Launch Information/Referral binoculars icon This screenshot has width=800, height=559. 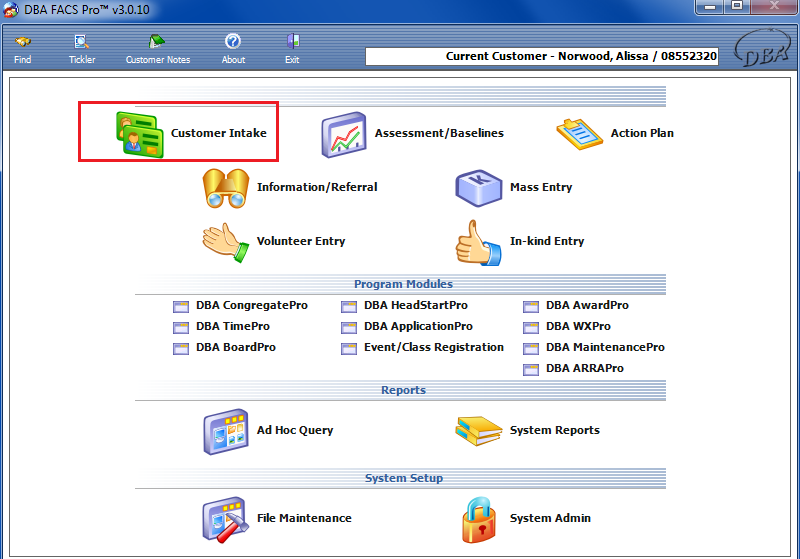click(x=225, y=187)
